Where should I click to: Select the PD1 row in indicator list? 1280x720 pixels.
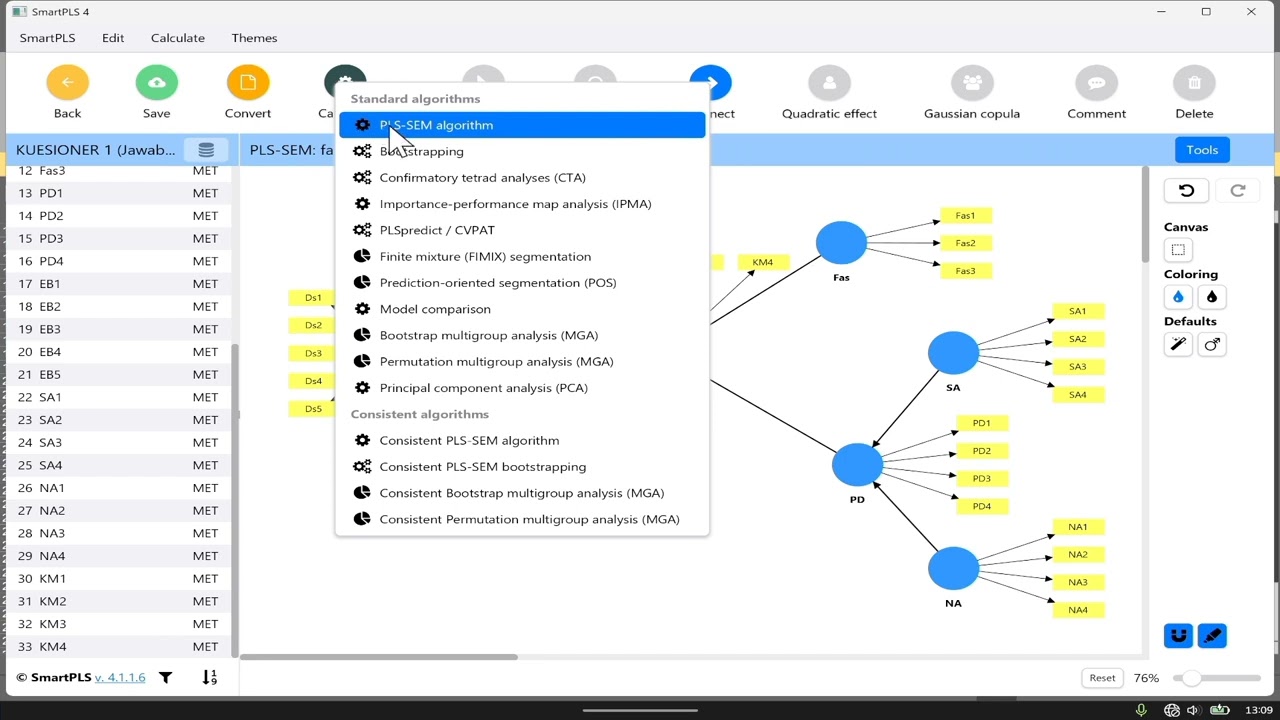(x=118, y=193)
